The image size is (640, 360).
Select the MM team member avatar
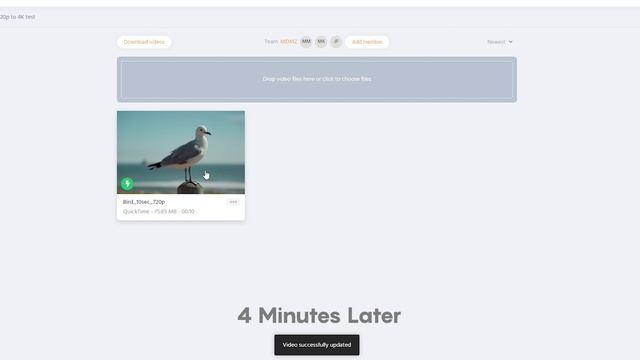306,42
